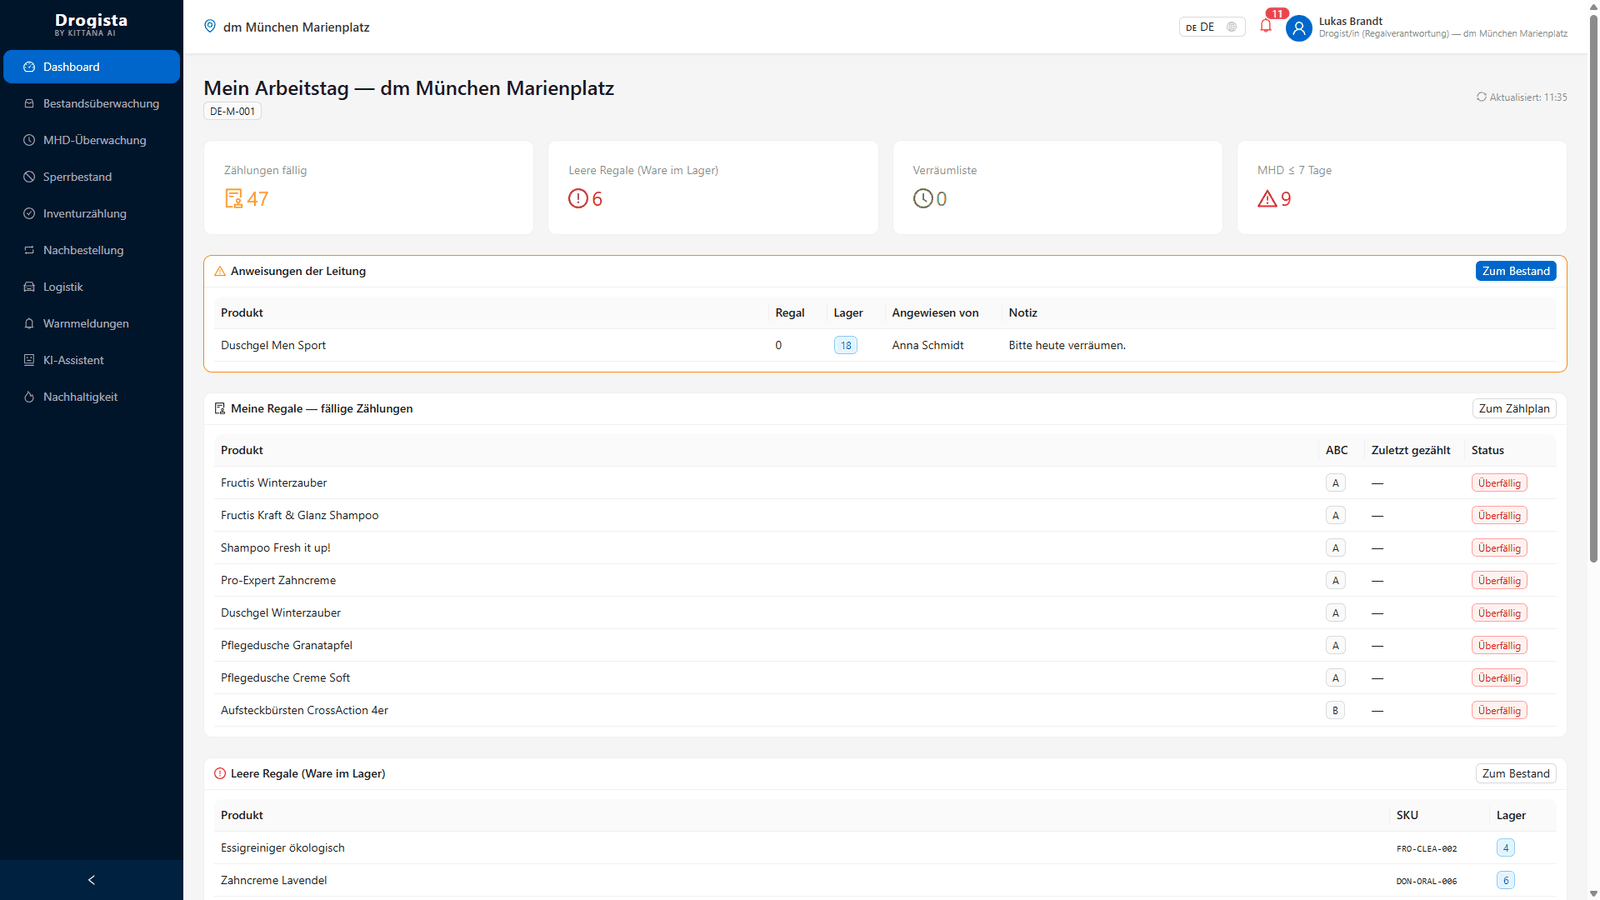Click the alert icon beside Leere Regale section heading

pyautogui.click(x=220, y=774)
